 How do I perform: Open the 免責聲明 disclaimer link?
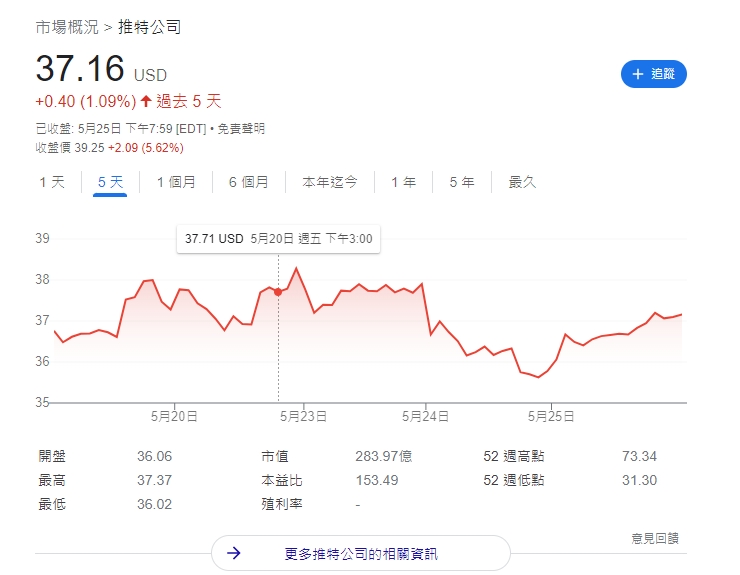click(x=241, y=129)
